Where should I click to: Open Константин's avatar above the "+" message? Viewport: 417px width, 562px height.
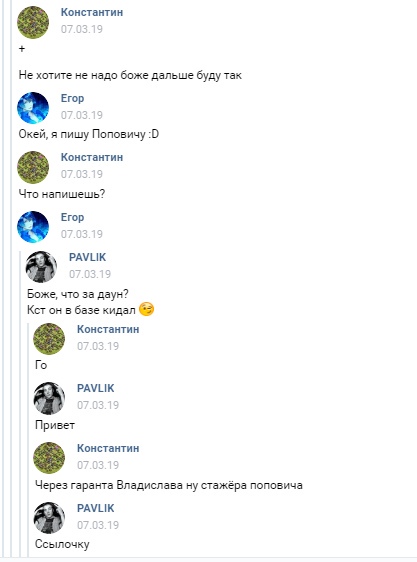tap(33, 22)
